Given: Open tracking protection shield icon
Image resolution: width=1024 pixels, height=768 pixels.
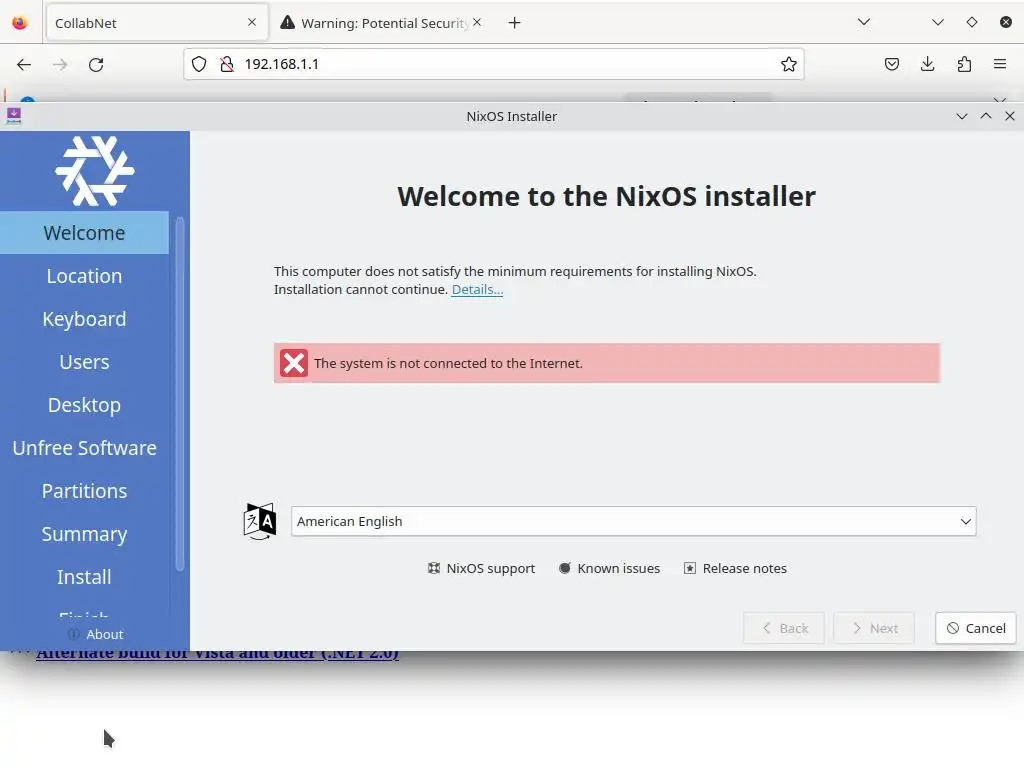Looking at the screenshot, I should coord(199,64).
